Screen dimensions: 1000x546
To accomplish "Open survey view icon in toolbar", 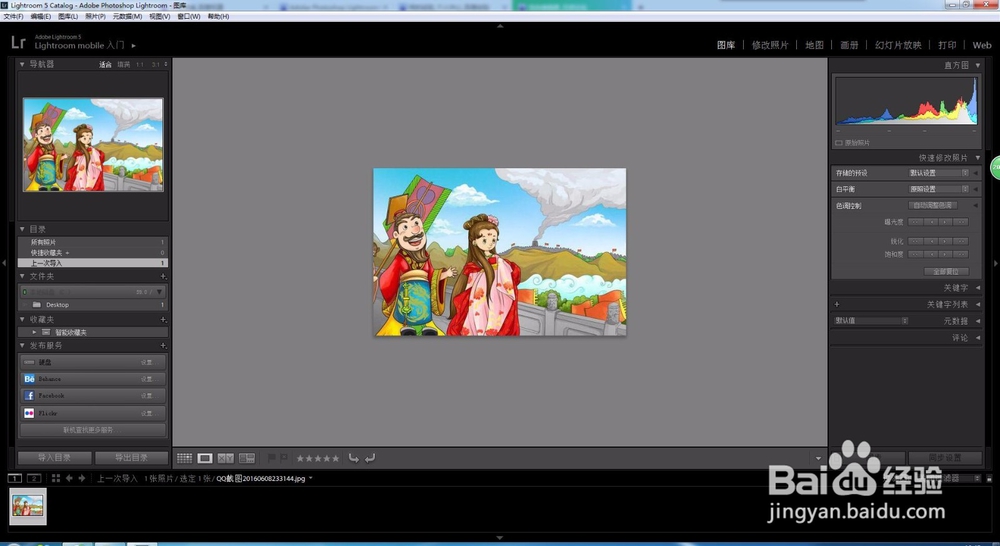I will pos(247,458).
